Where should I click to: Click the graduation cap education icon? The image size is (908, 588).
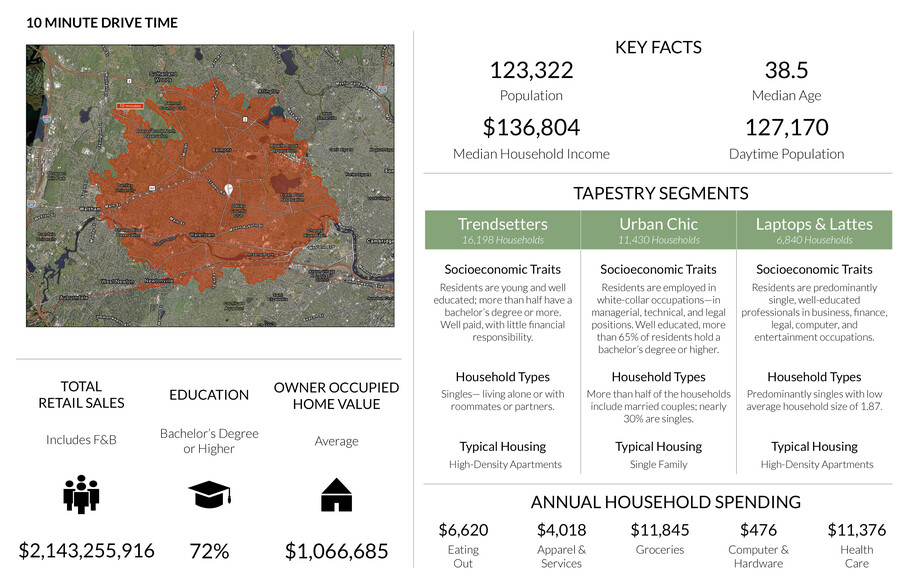coord(209,495)
